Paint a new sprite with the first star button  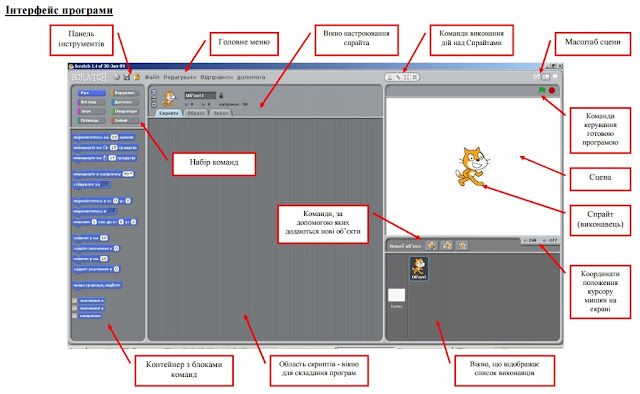click(431, 245)
